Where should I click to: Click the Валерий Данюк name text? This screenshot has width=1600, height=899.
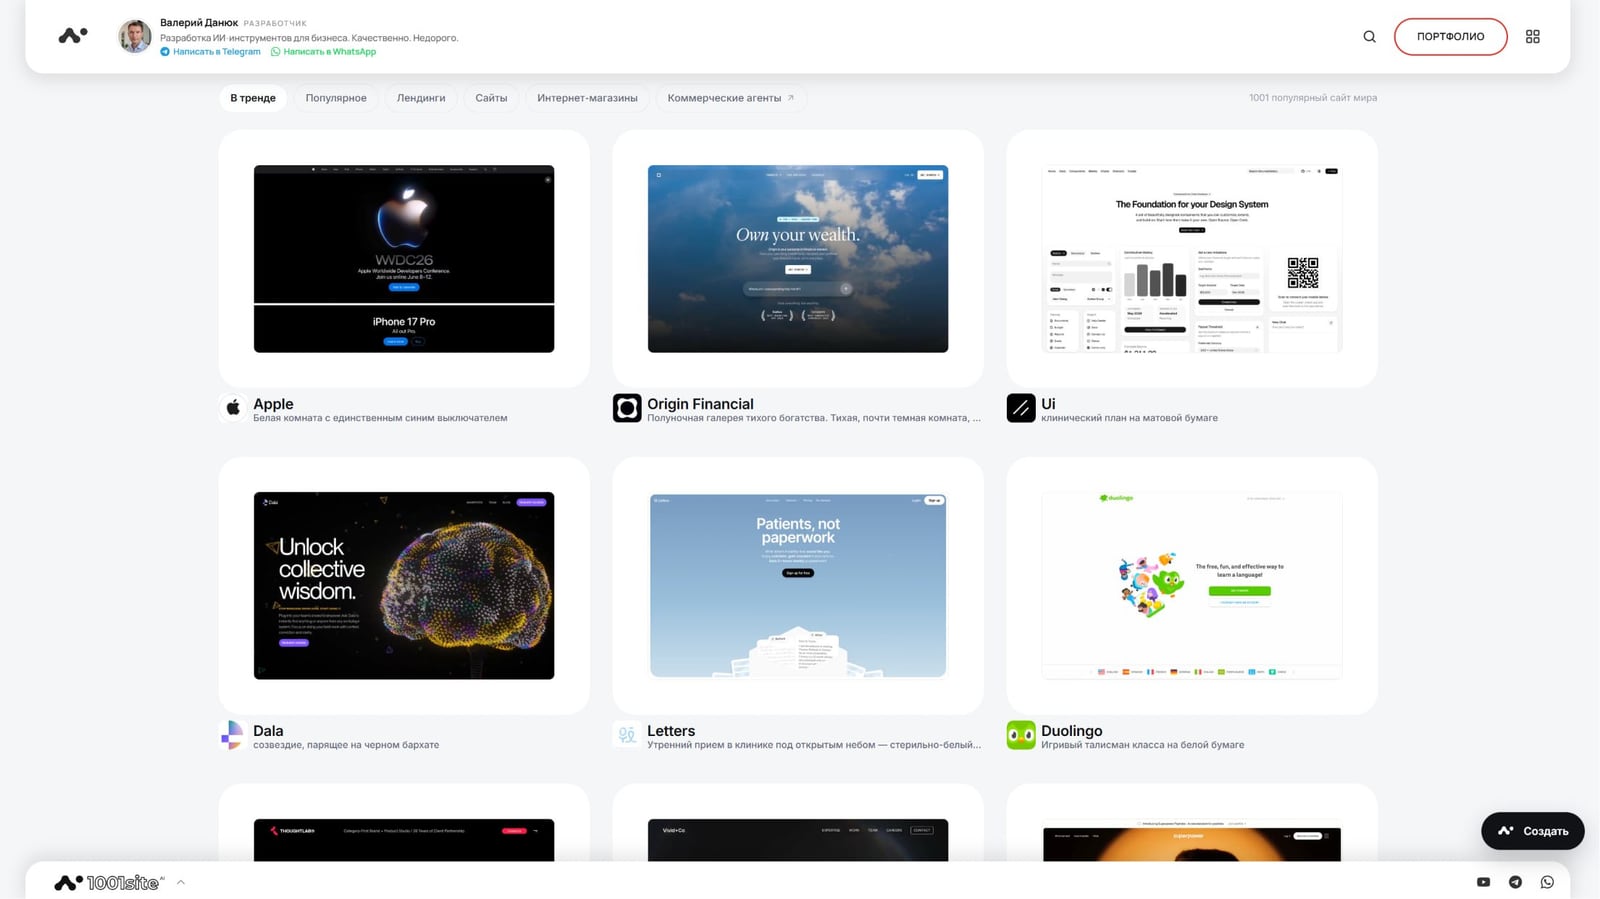pyautogui.click(x=199, y=22)
